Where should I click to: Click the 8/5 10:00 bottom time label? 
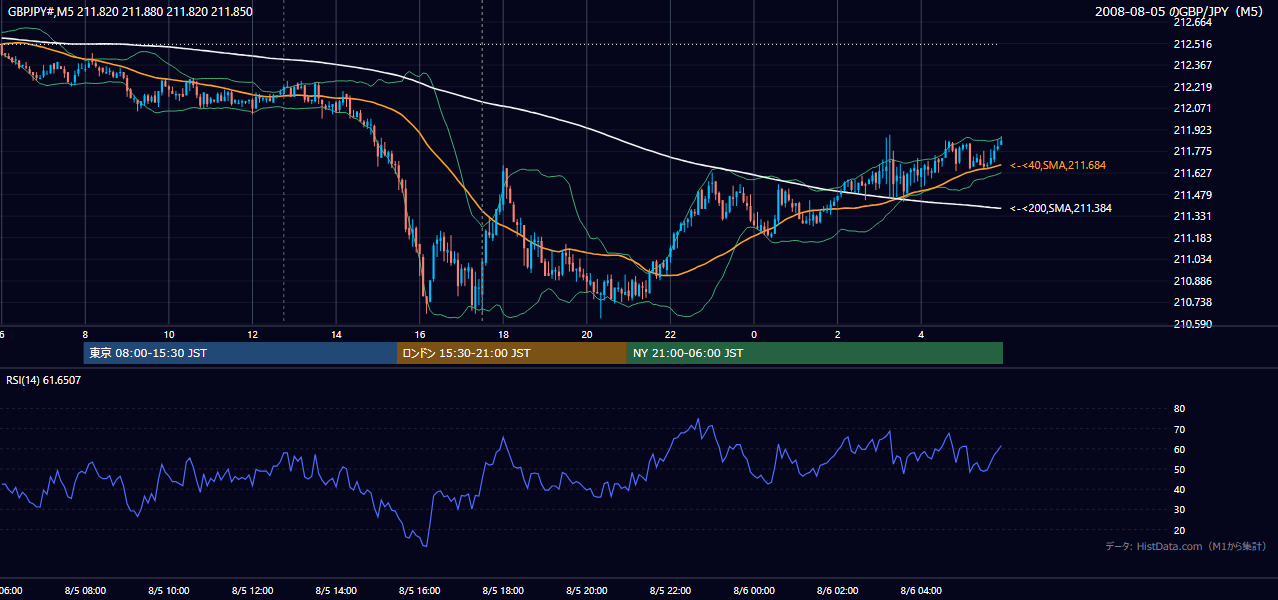[x=169, y=590]
